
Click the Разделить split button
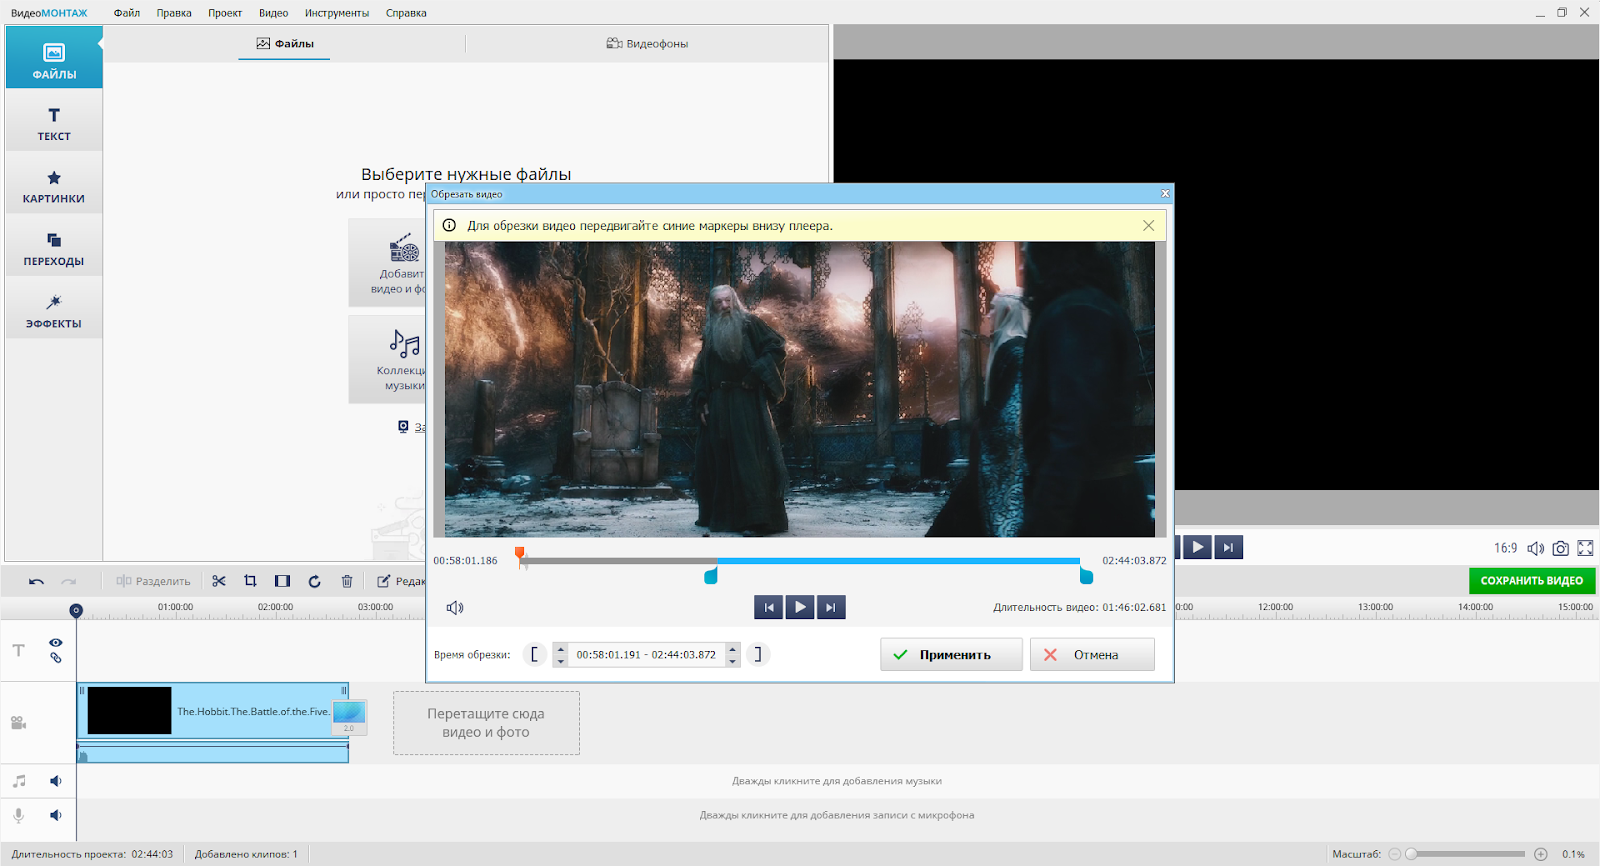(153, 581)
